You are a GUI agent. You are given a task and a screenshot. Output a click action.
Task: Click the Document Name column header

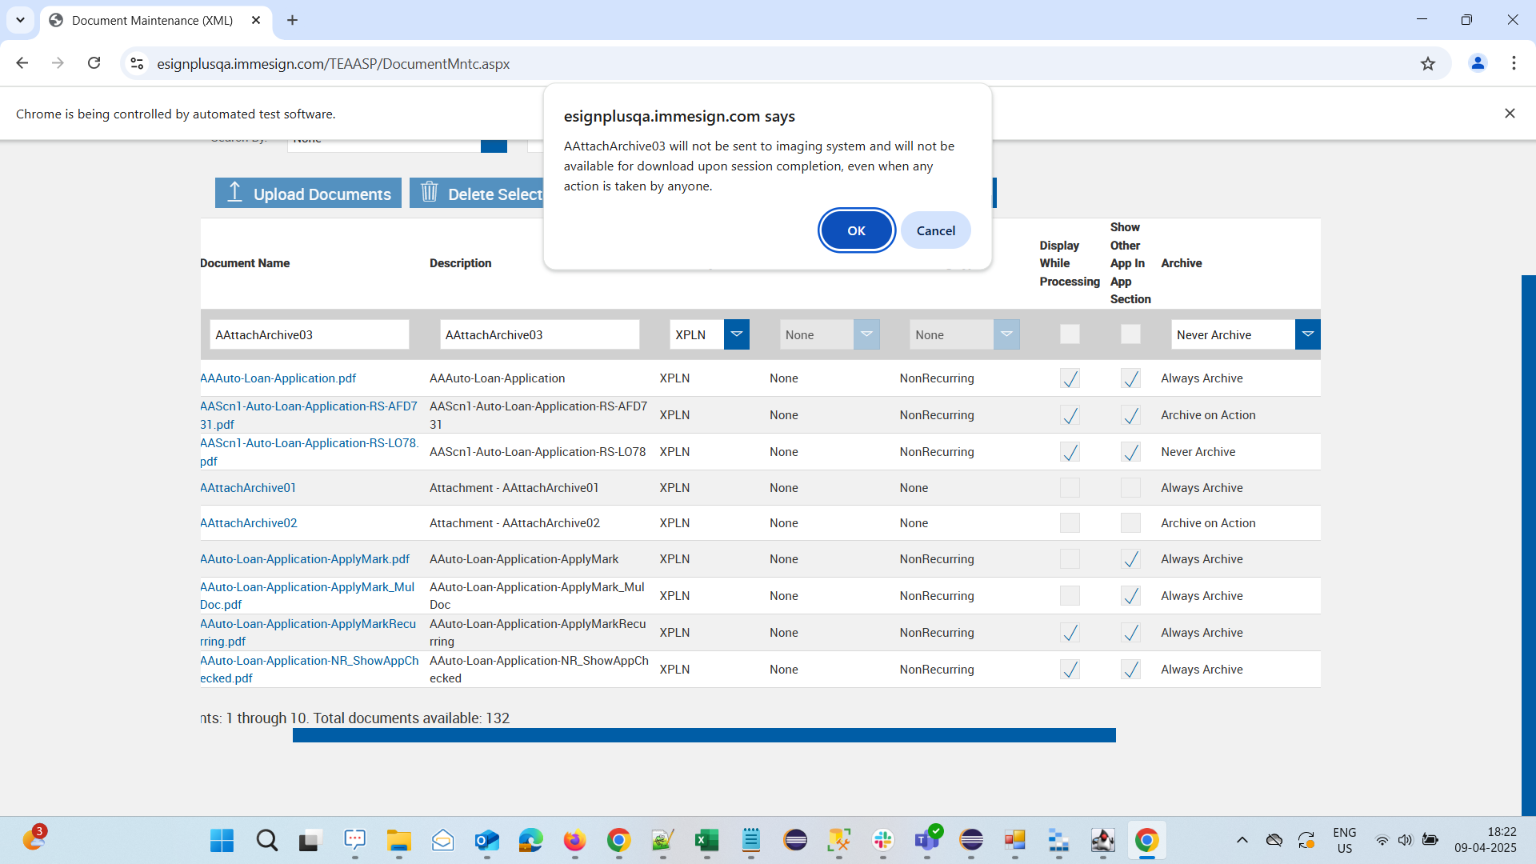[245, 263]
